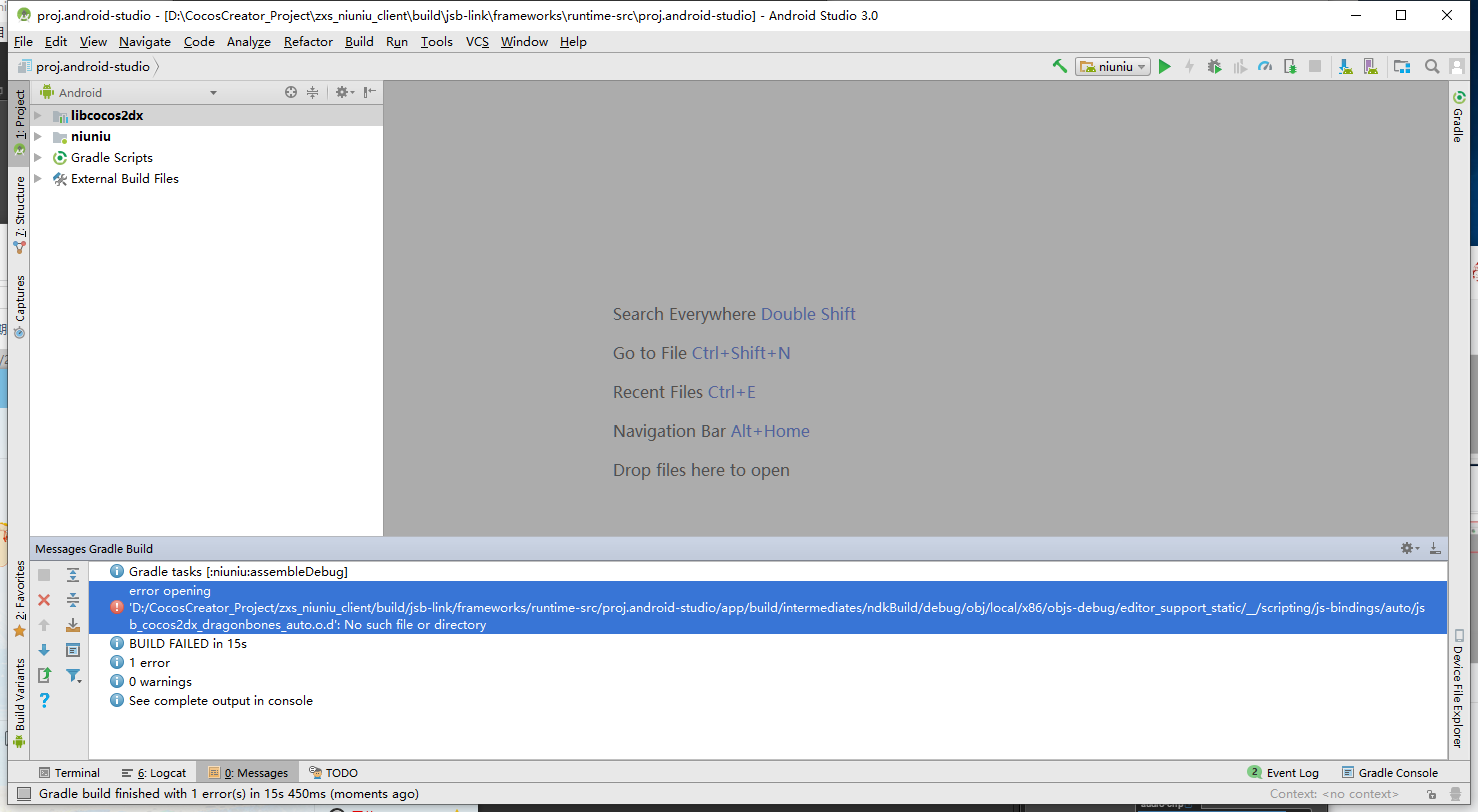Expand the niuniu module node
1478x812 pixels.
(38, 137)
